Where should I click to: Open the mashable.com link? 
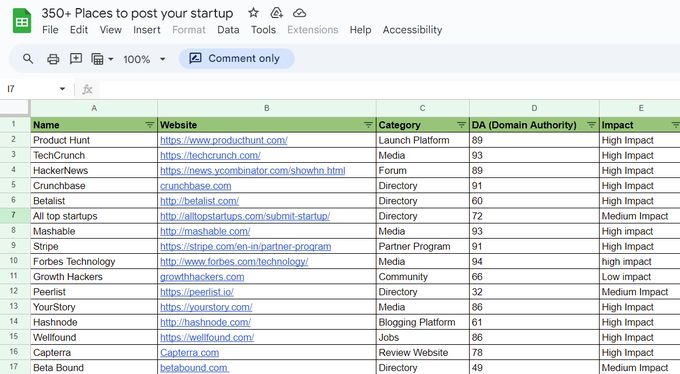pyautogui.click(x=205, y=231)
